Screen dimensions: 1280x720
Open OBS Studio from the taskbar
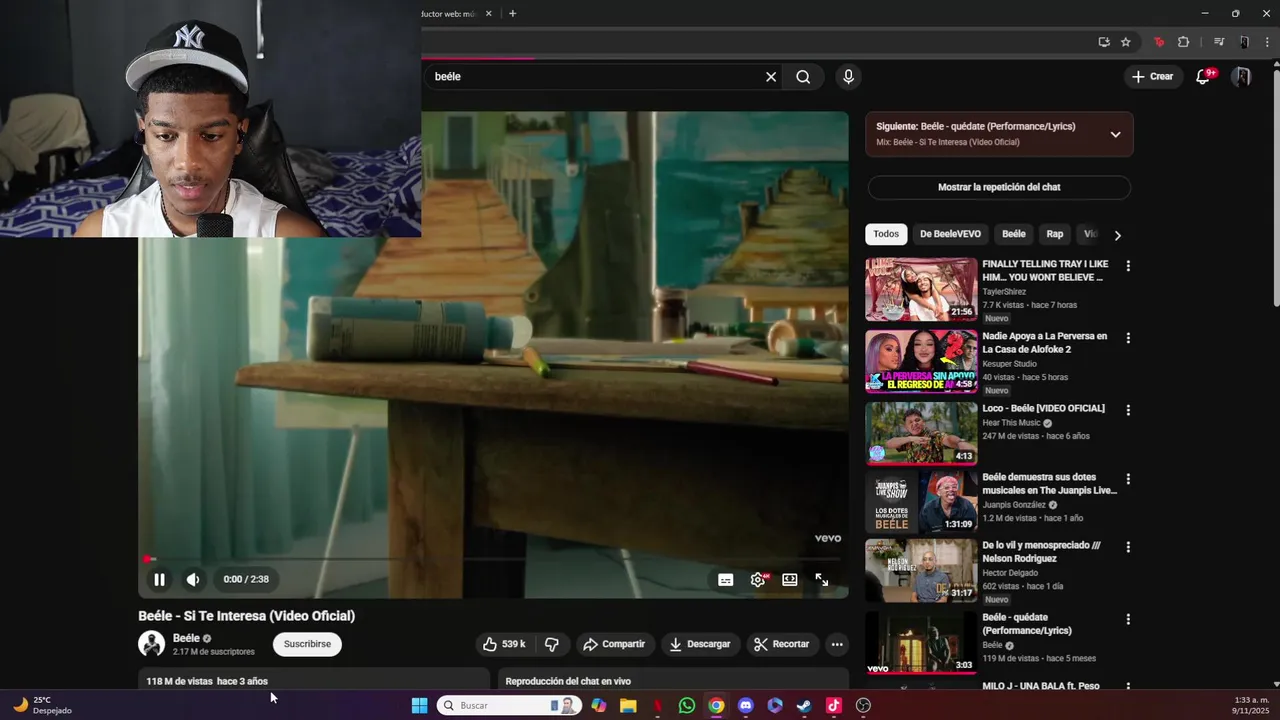pyautogui.click(x=864, y=706)
